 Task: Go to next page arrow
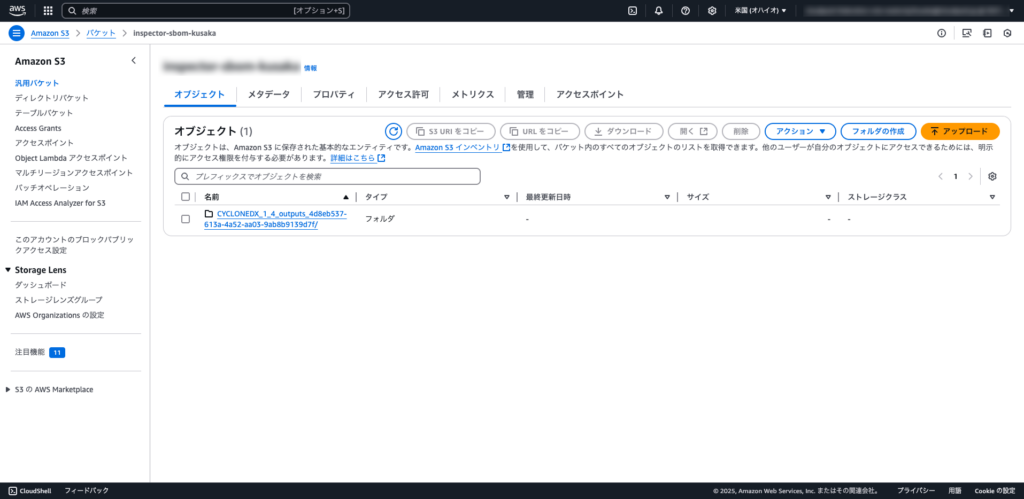point(970,176)
